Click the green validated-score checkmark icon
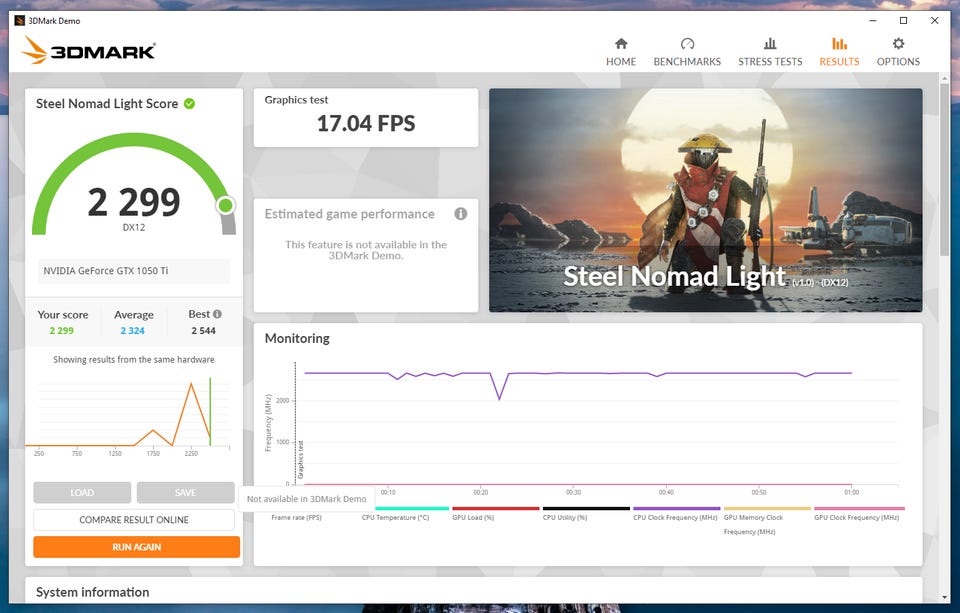This screenshot has height=613, width=960. click(x=190, y=103)
